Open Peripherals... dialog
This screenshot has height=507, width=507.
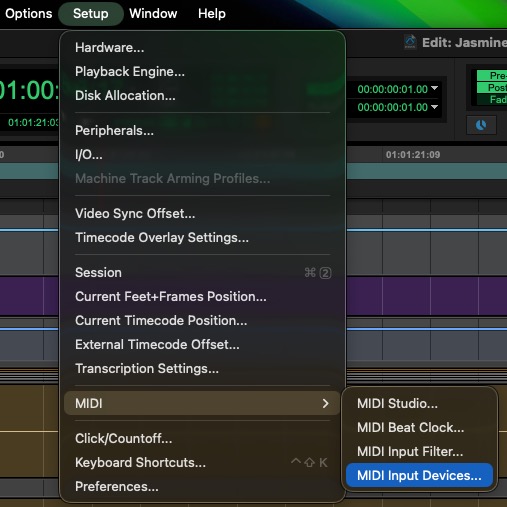(202, 131)
